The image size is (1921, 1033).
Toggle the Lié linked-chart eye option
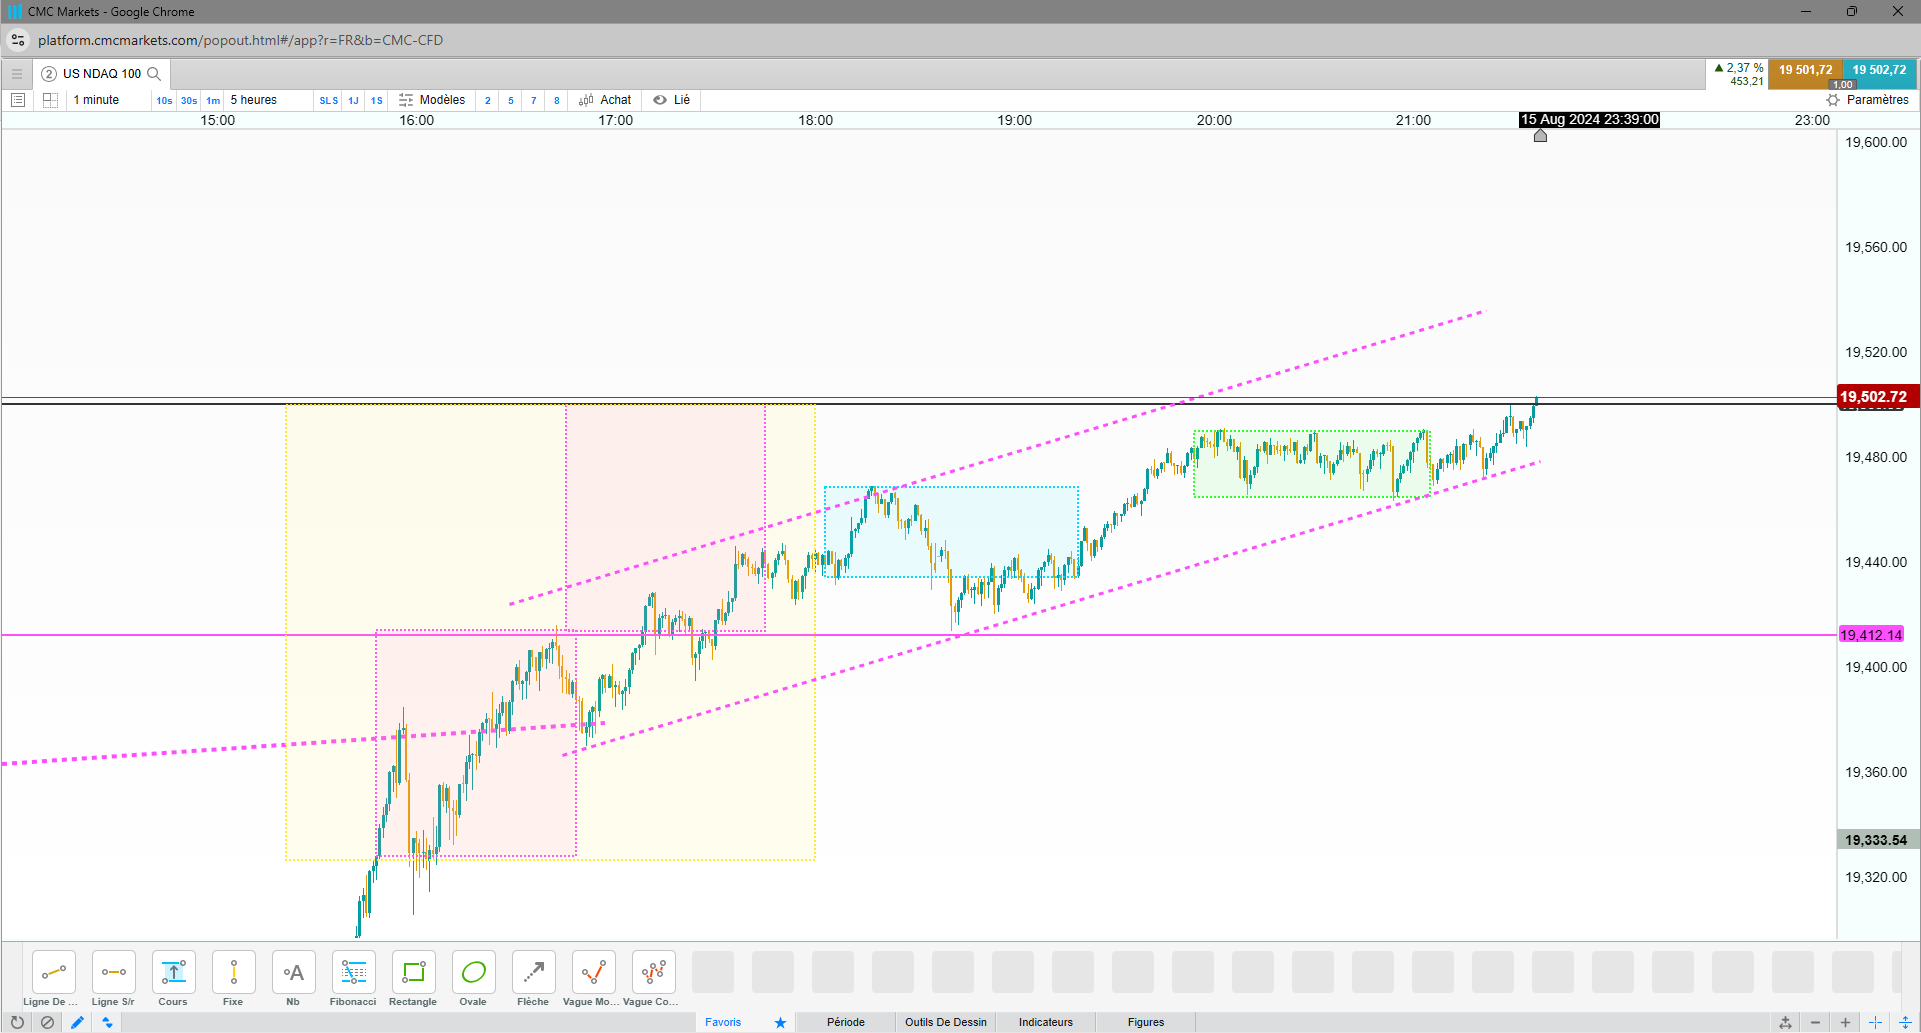[x=671, y=100]
